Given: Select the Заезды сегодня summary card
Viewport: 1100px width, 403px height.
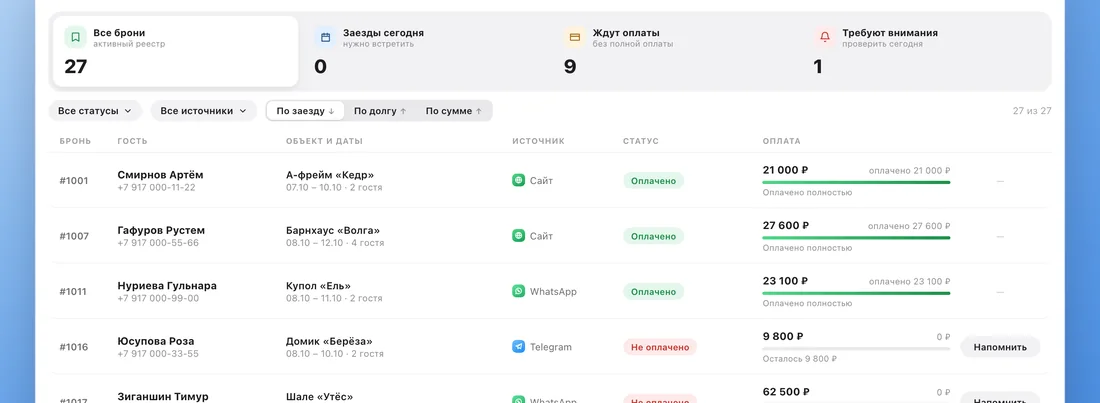Looking at the screenshot, I should pos(425,51).
